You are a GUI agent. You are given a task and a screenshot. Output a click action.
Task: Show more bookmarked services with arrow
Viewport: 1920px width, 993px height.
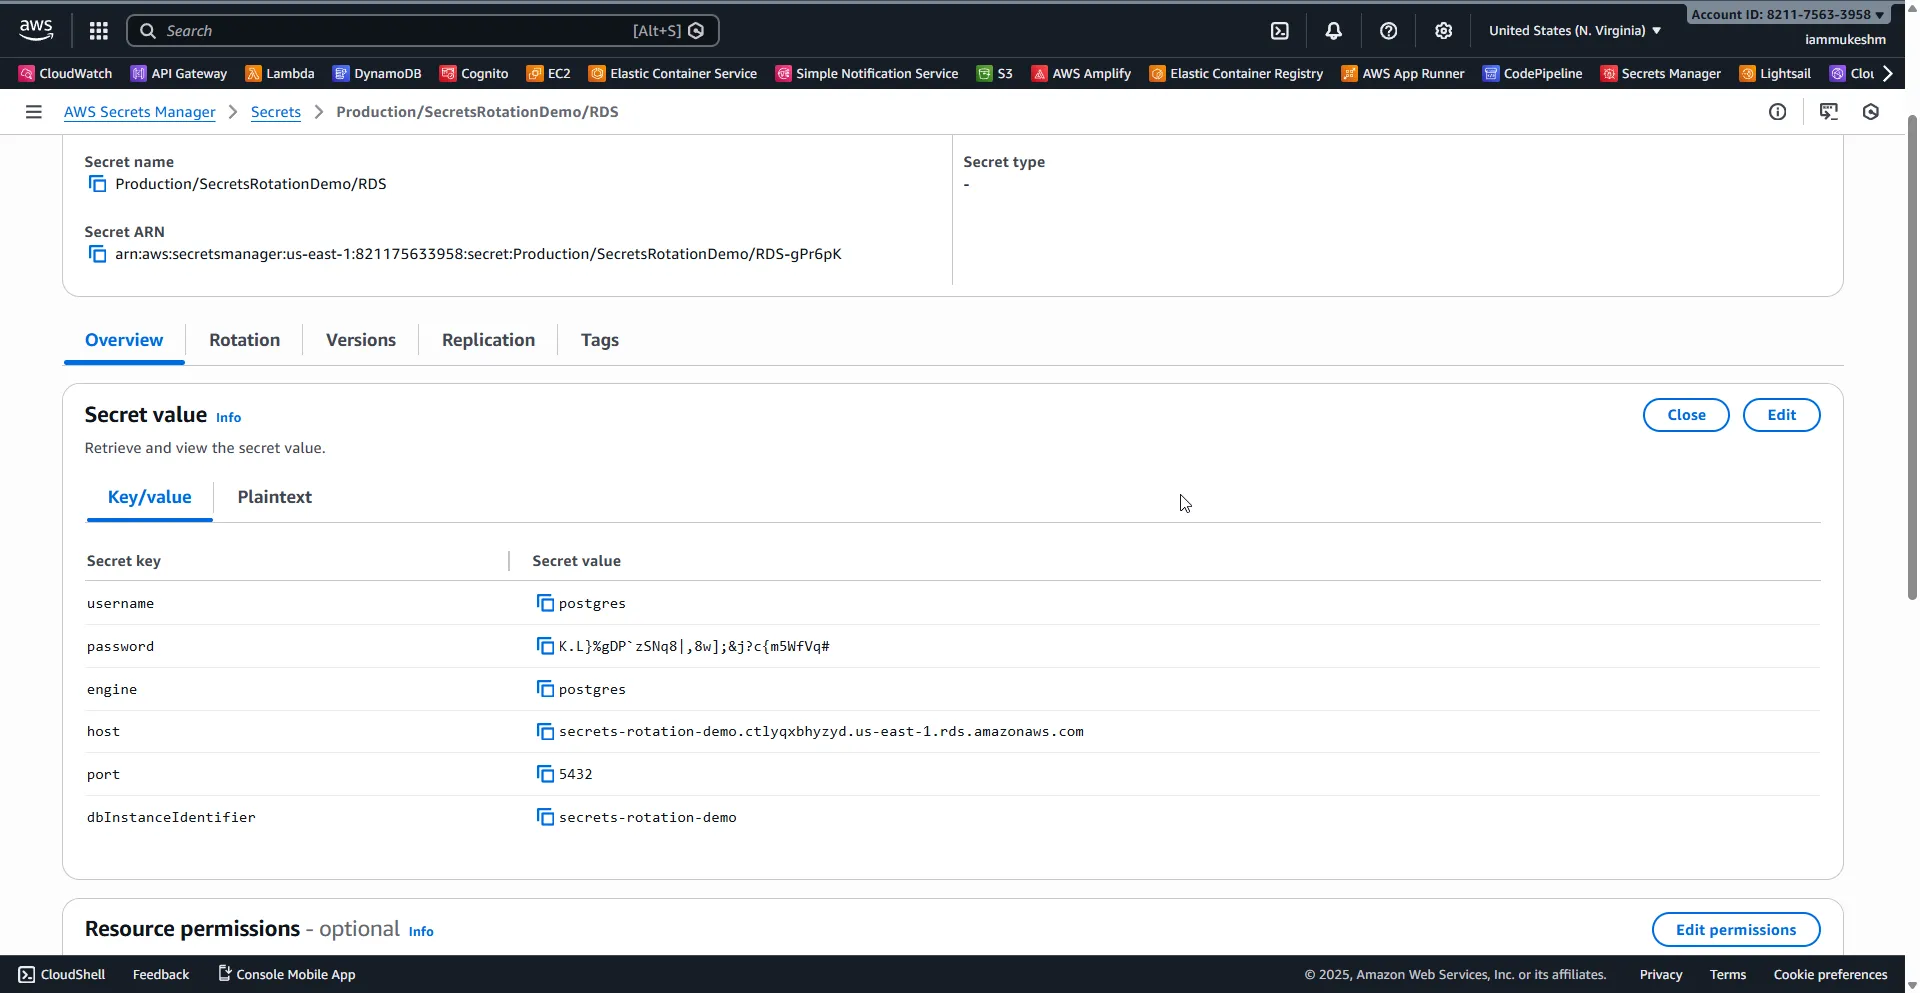[x=1887, y=73]
